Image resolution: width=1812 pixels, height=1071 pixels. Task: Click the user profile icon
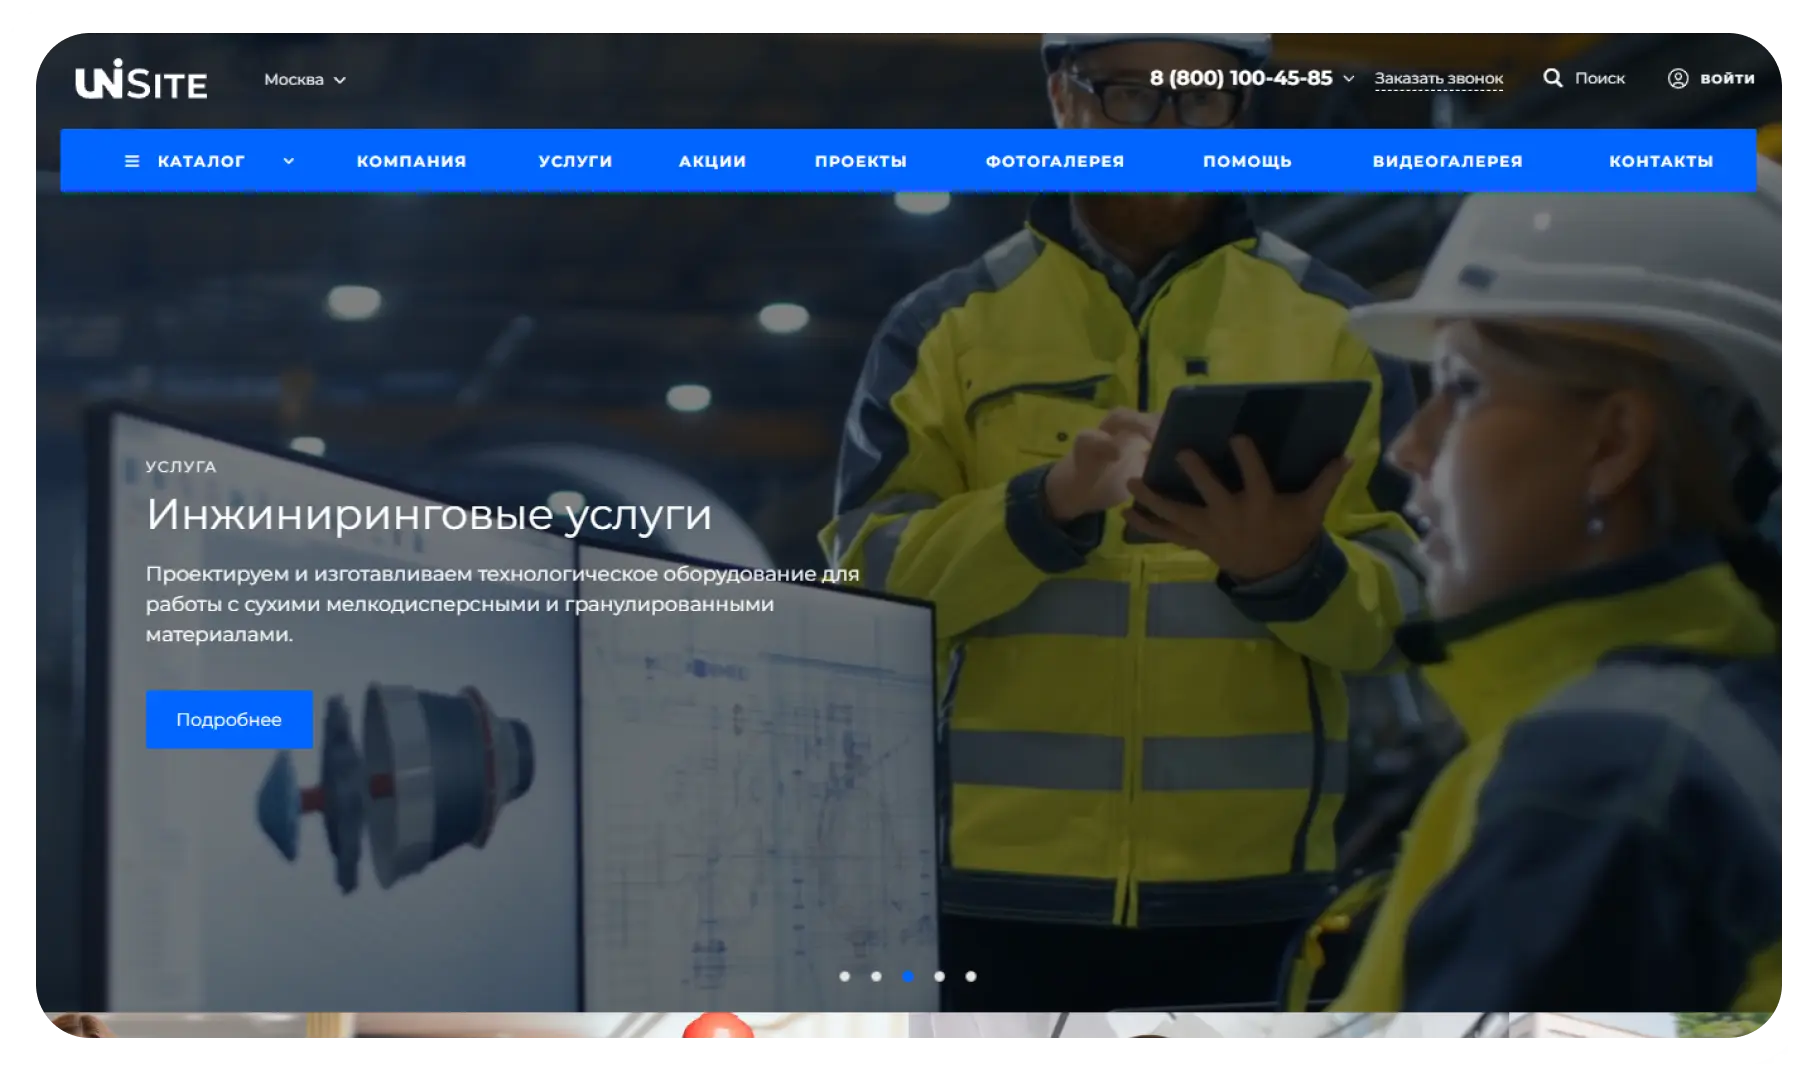[1678, 78]
